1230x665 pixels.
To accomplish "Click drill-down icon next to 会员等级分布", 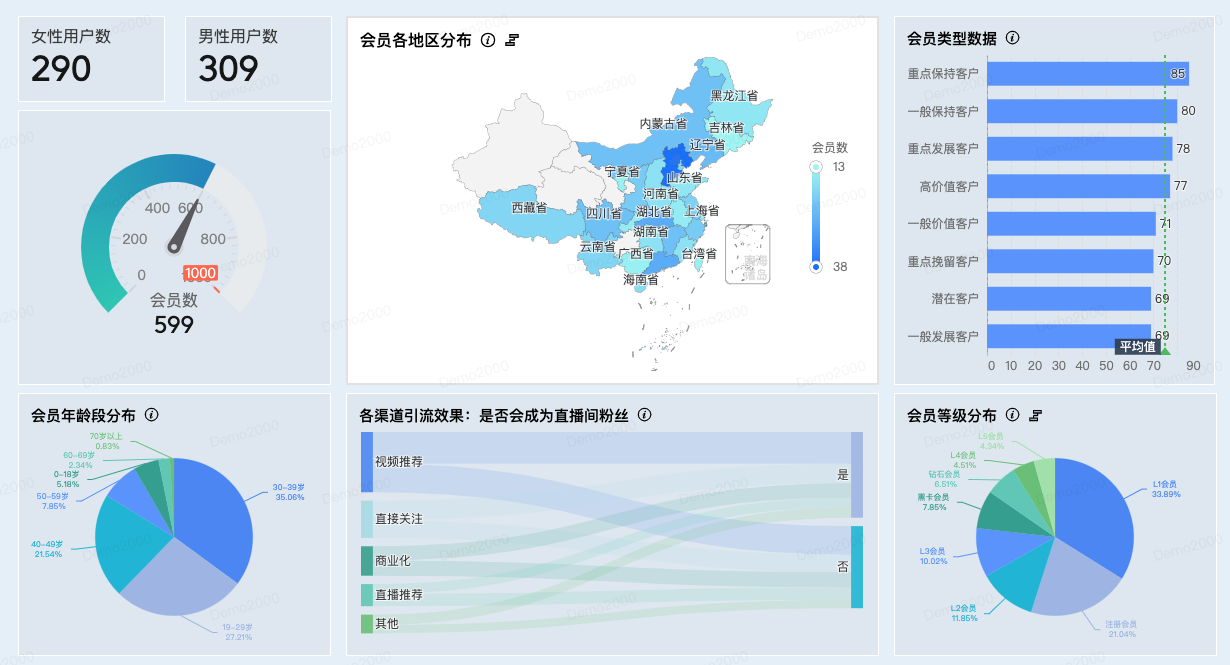I will tap(1036, 415).
